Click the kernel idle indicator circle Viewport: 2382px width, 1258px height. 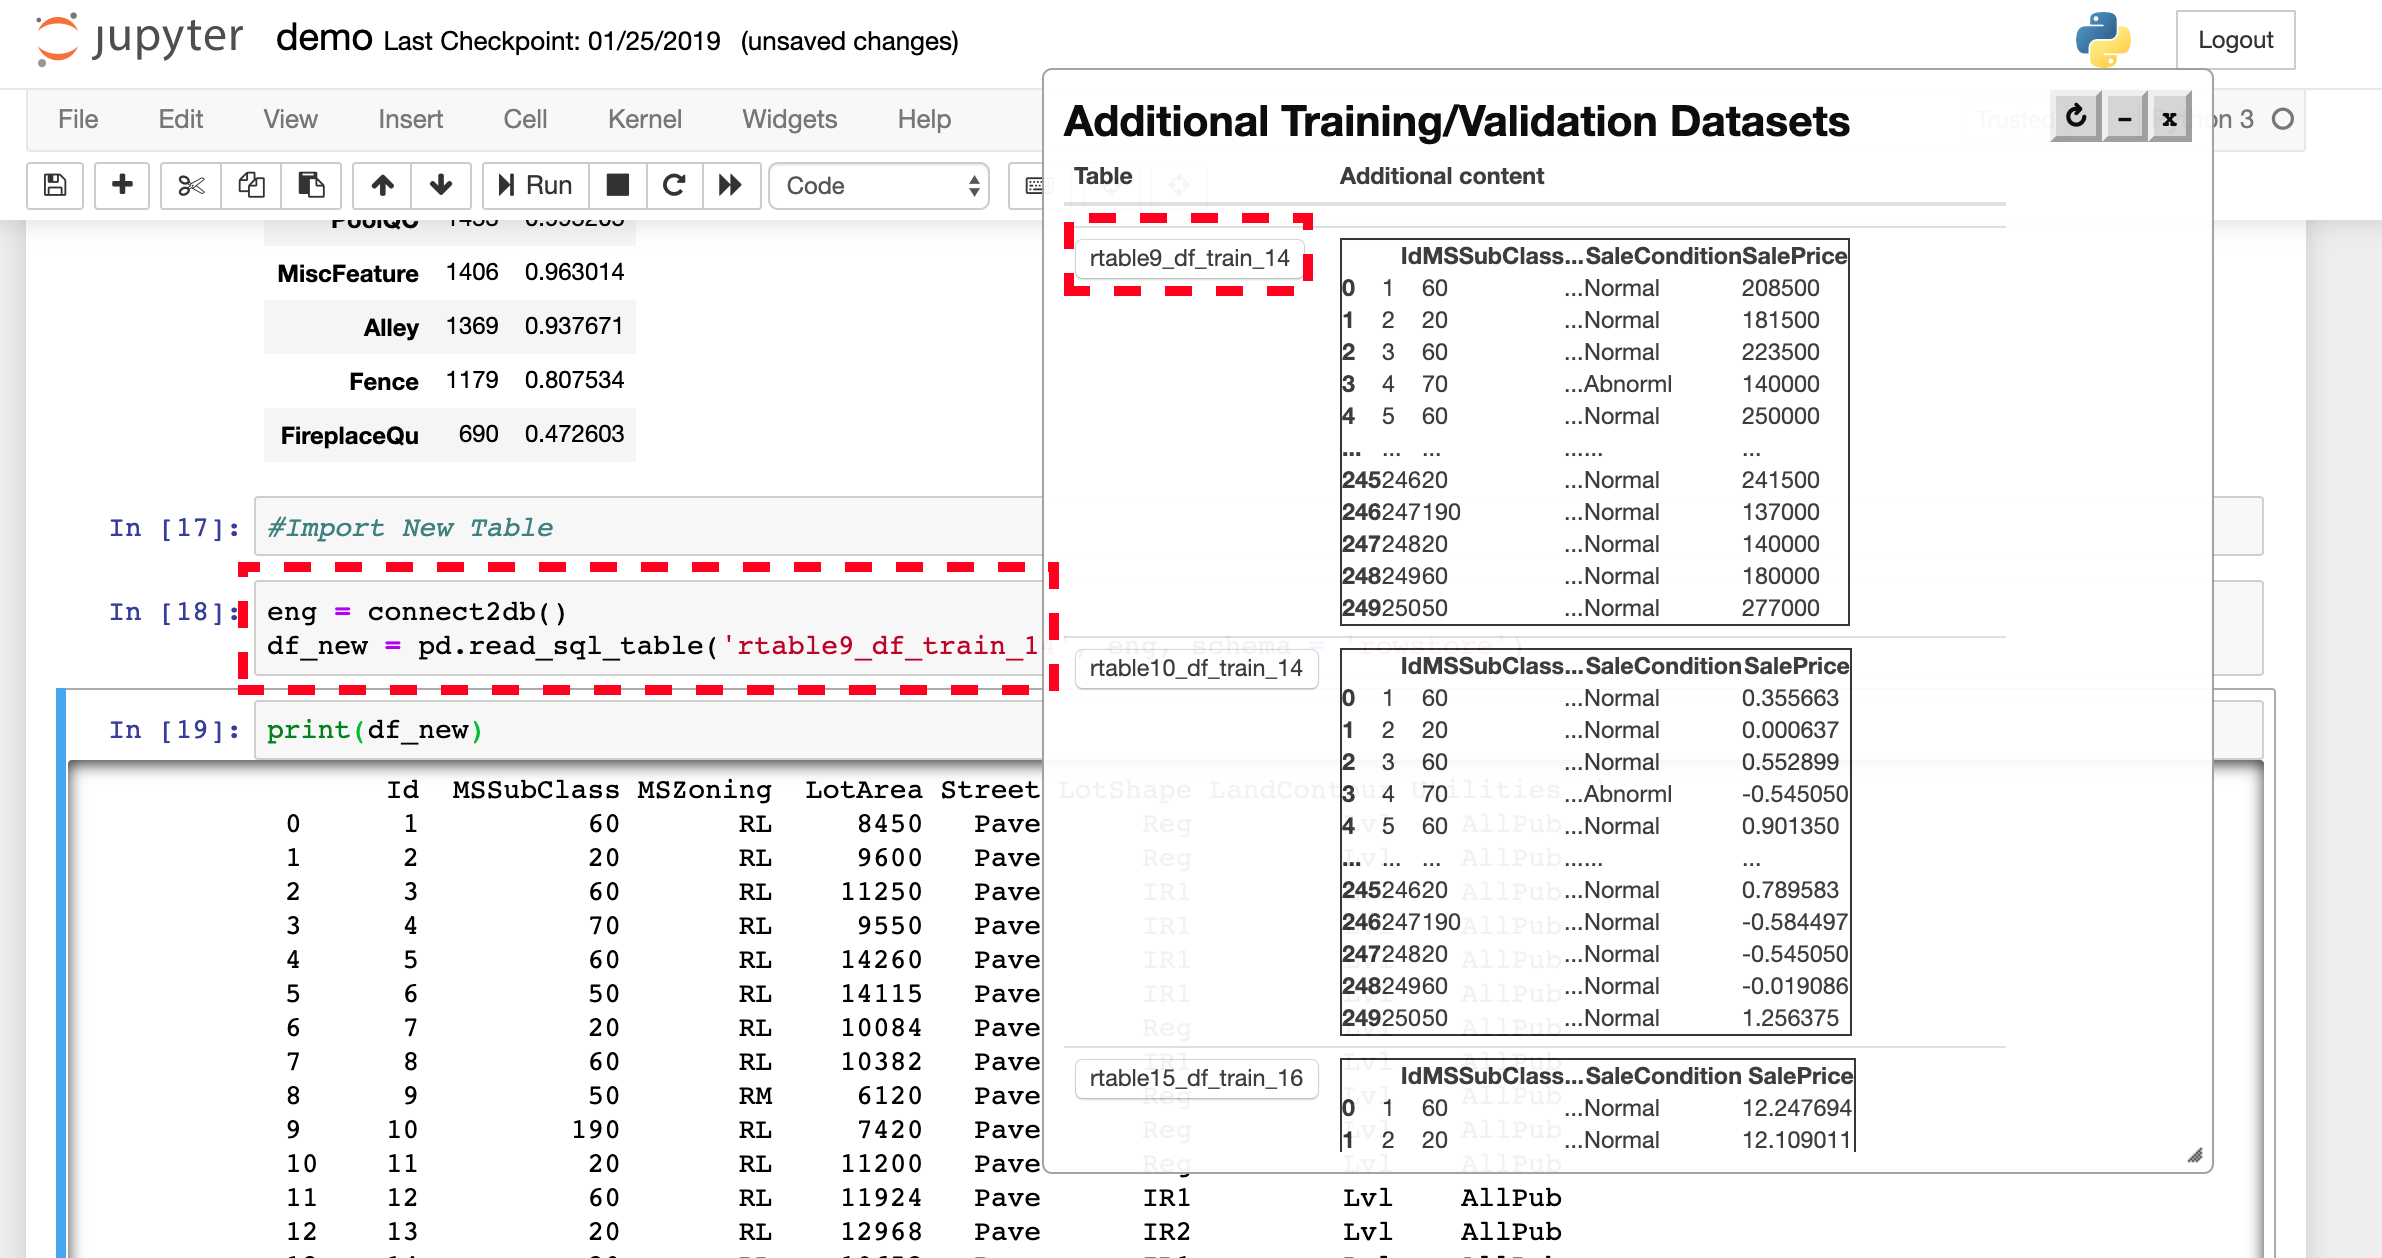pyautogui.click(x=2283, y=120)
